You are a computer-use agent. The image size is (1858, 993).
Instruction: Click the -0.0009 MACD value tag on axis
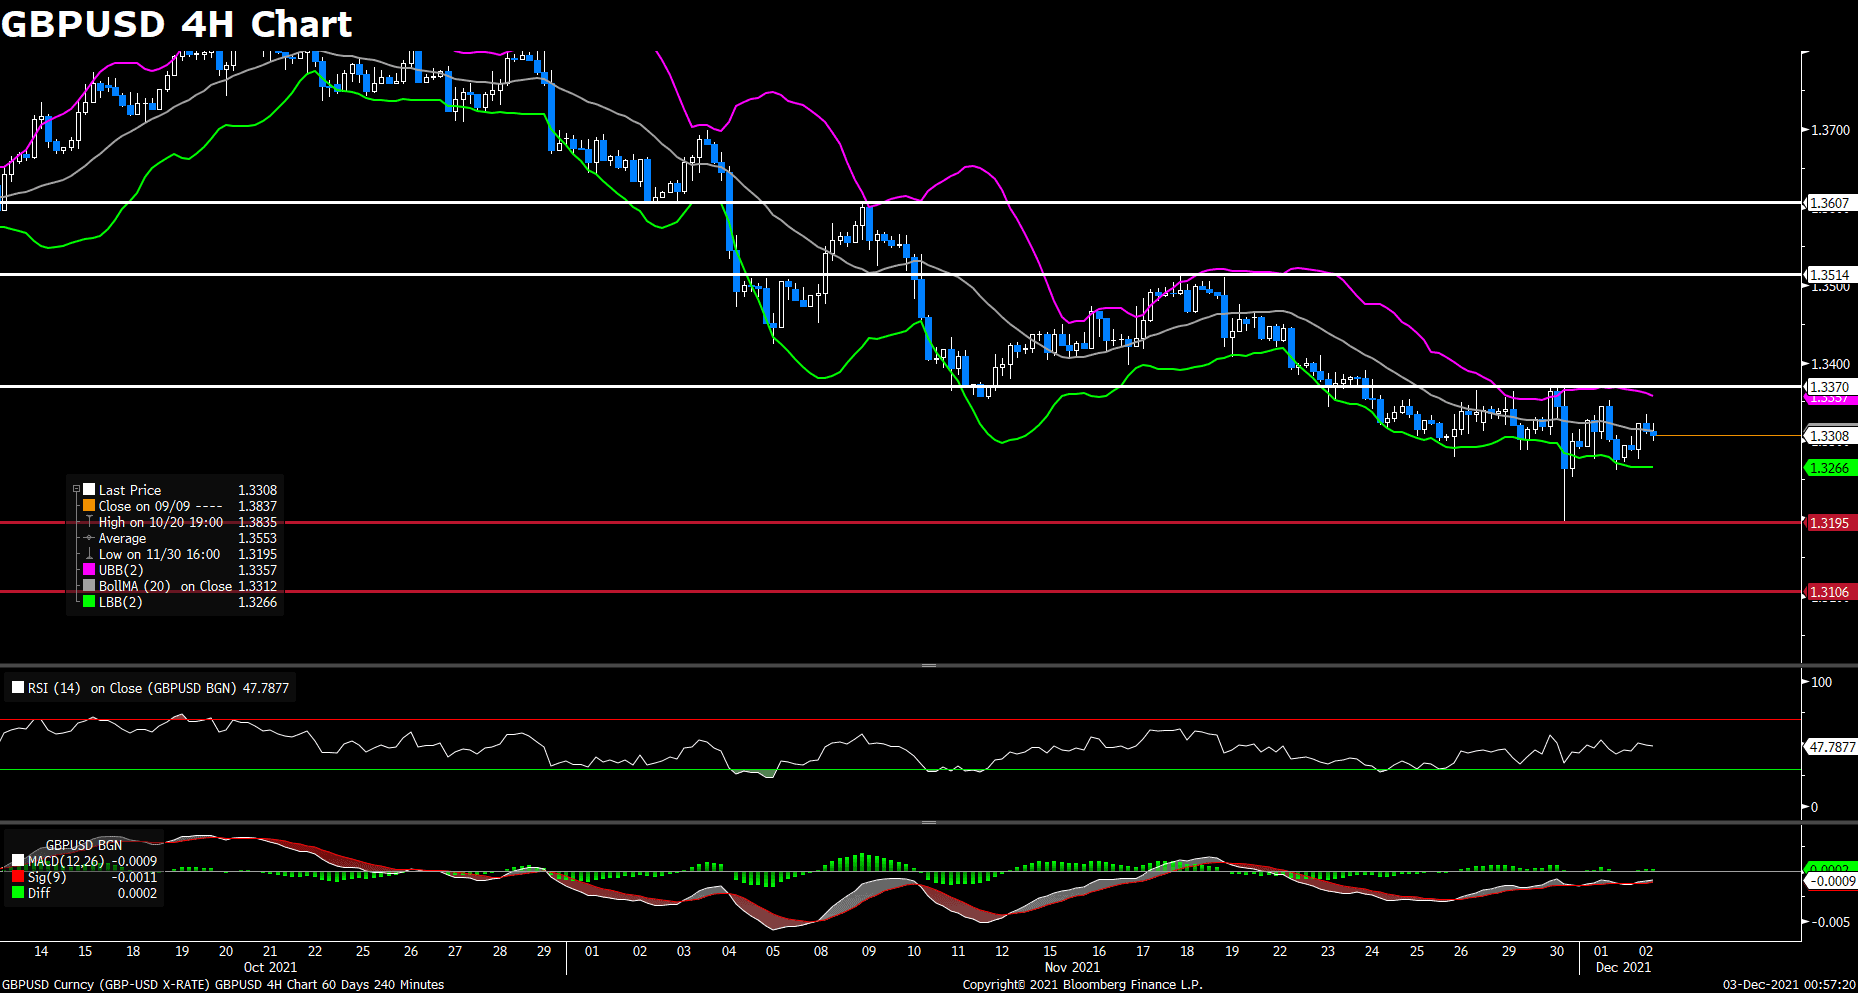click(1831, 881)
